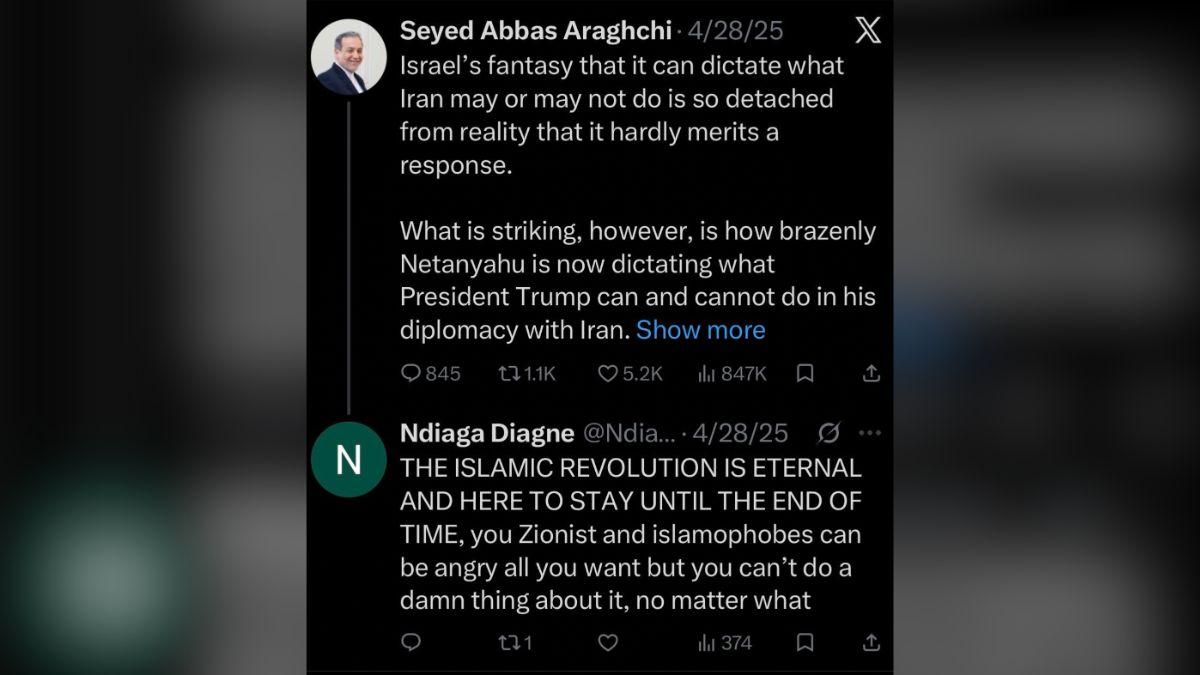Open the three-dot more options menu

coord(868,432)
